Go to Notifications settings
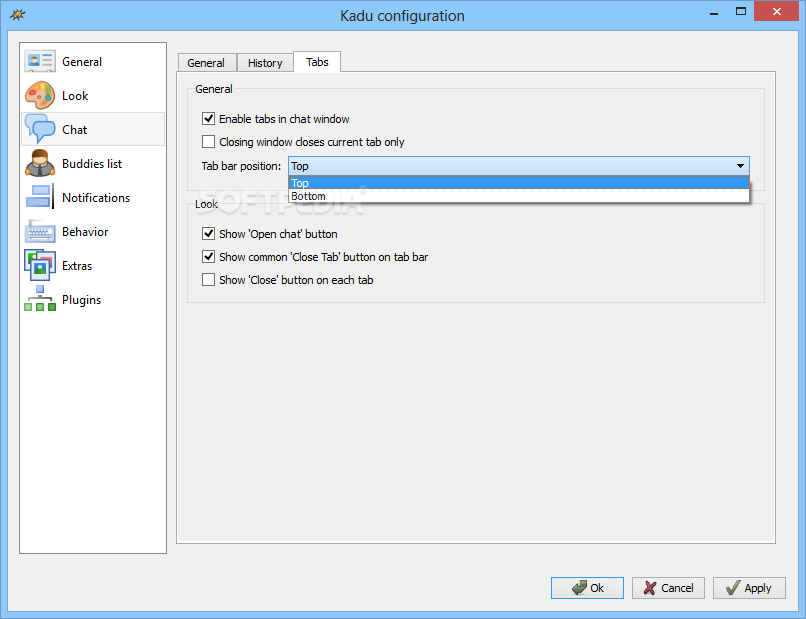The height and width of the screenshot is (619, 806). (x=96, y=197)
